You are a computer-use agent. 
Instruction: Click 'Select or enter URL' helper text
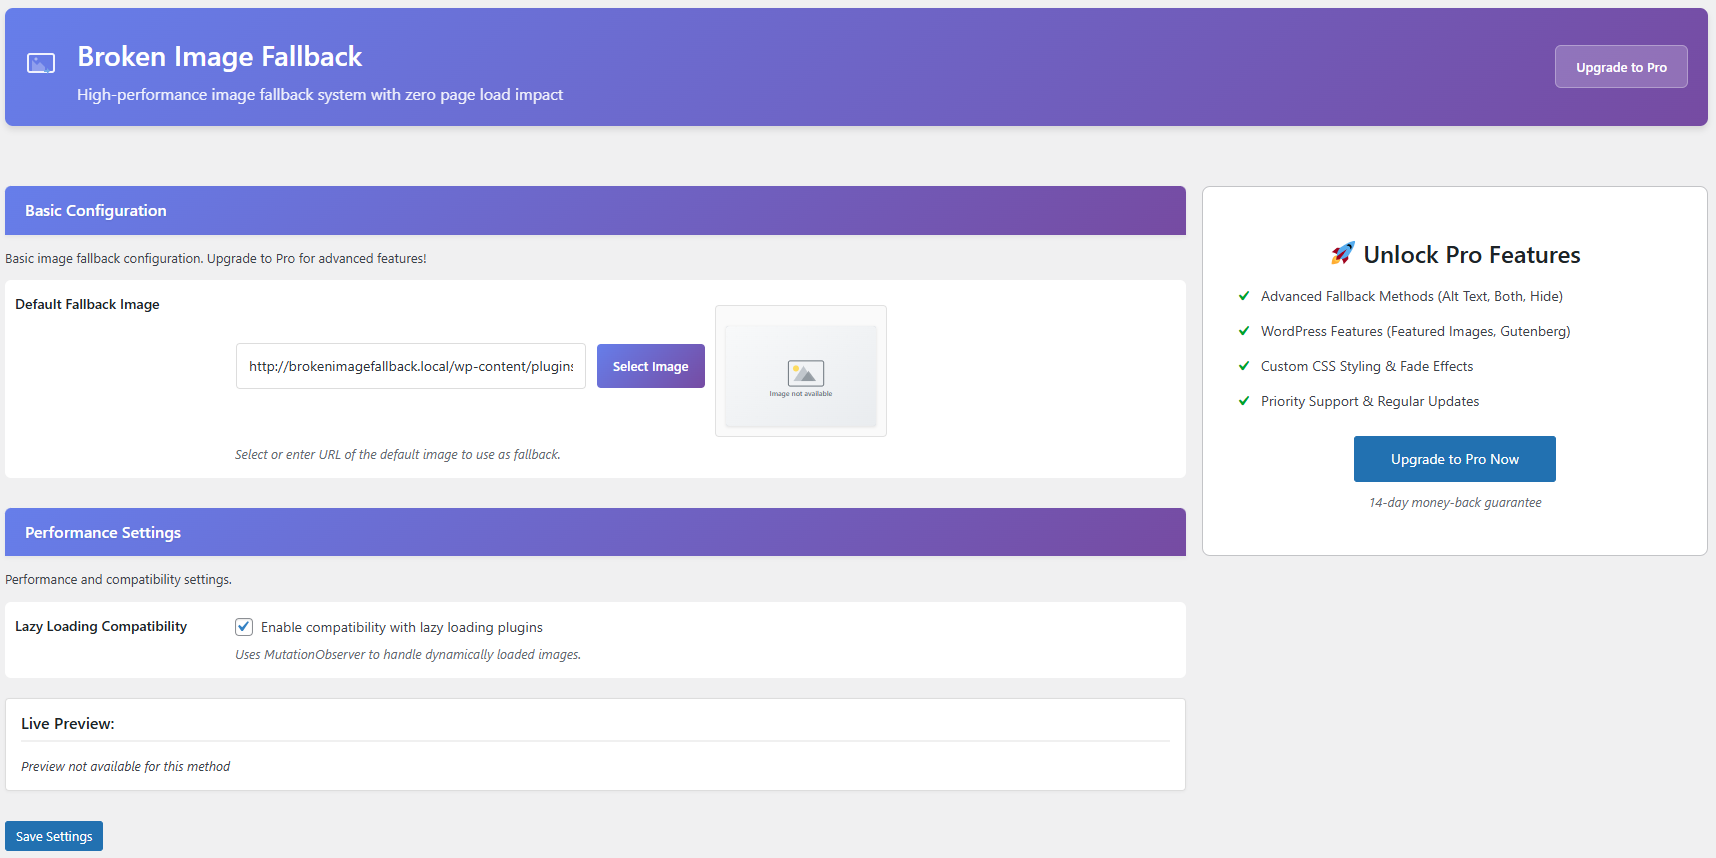tap(397, 454)
